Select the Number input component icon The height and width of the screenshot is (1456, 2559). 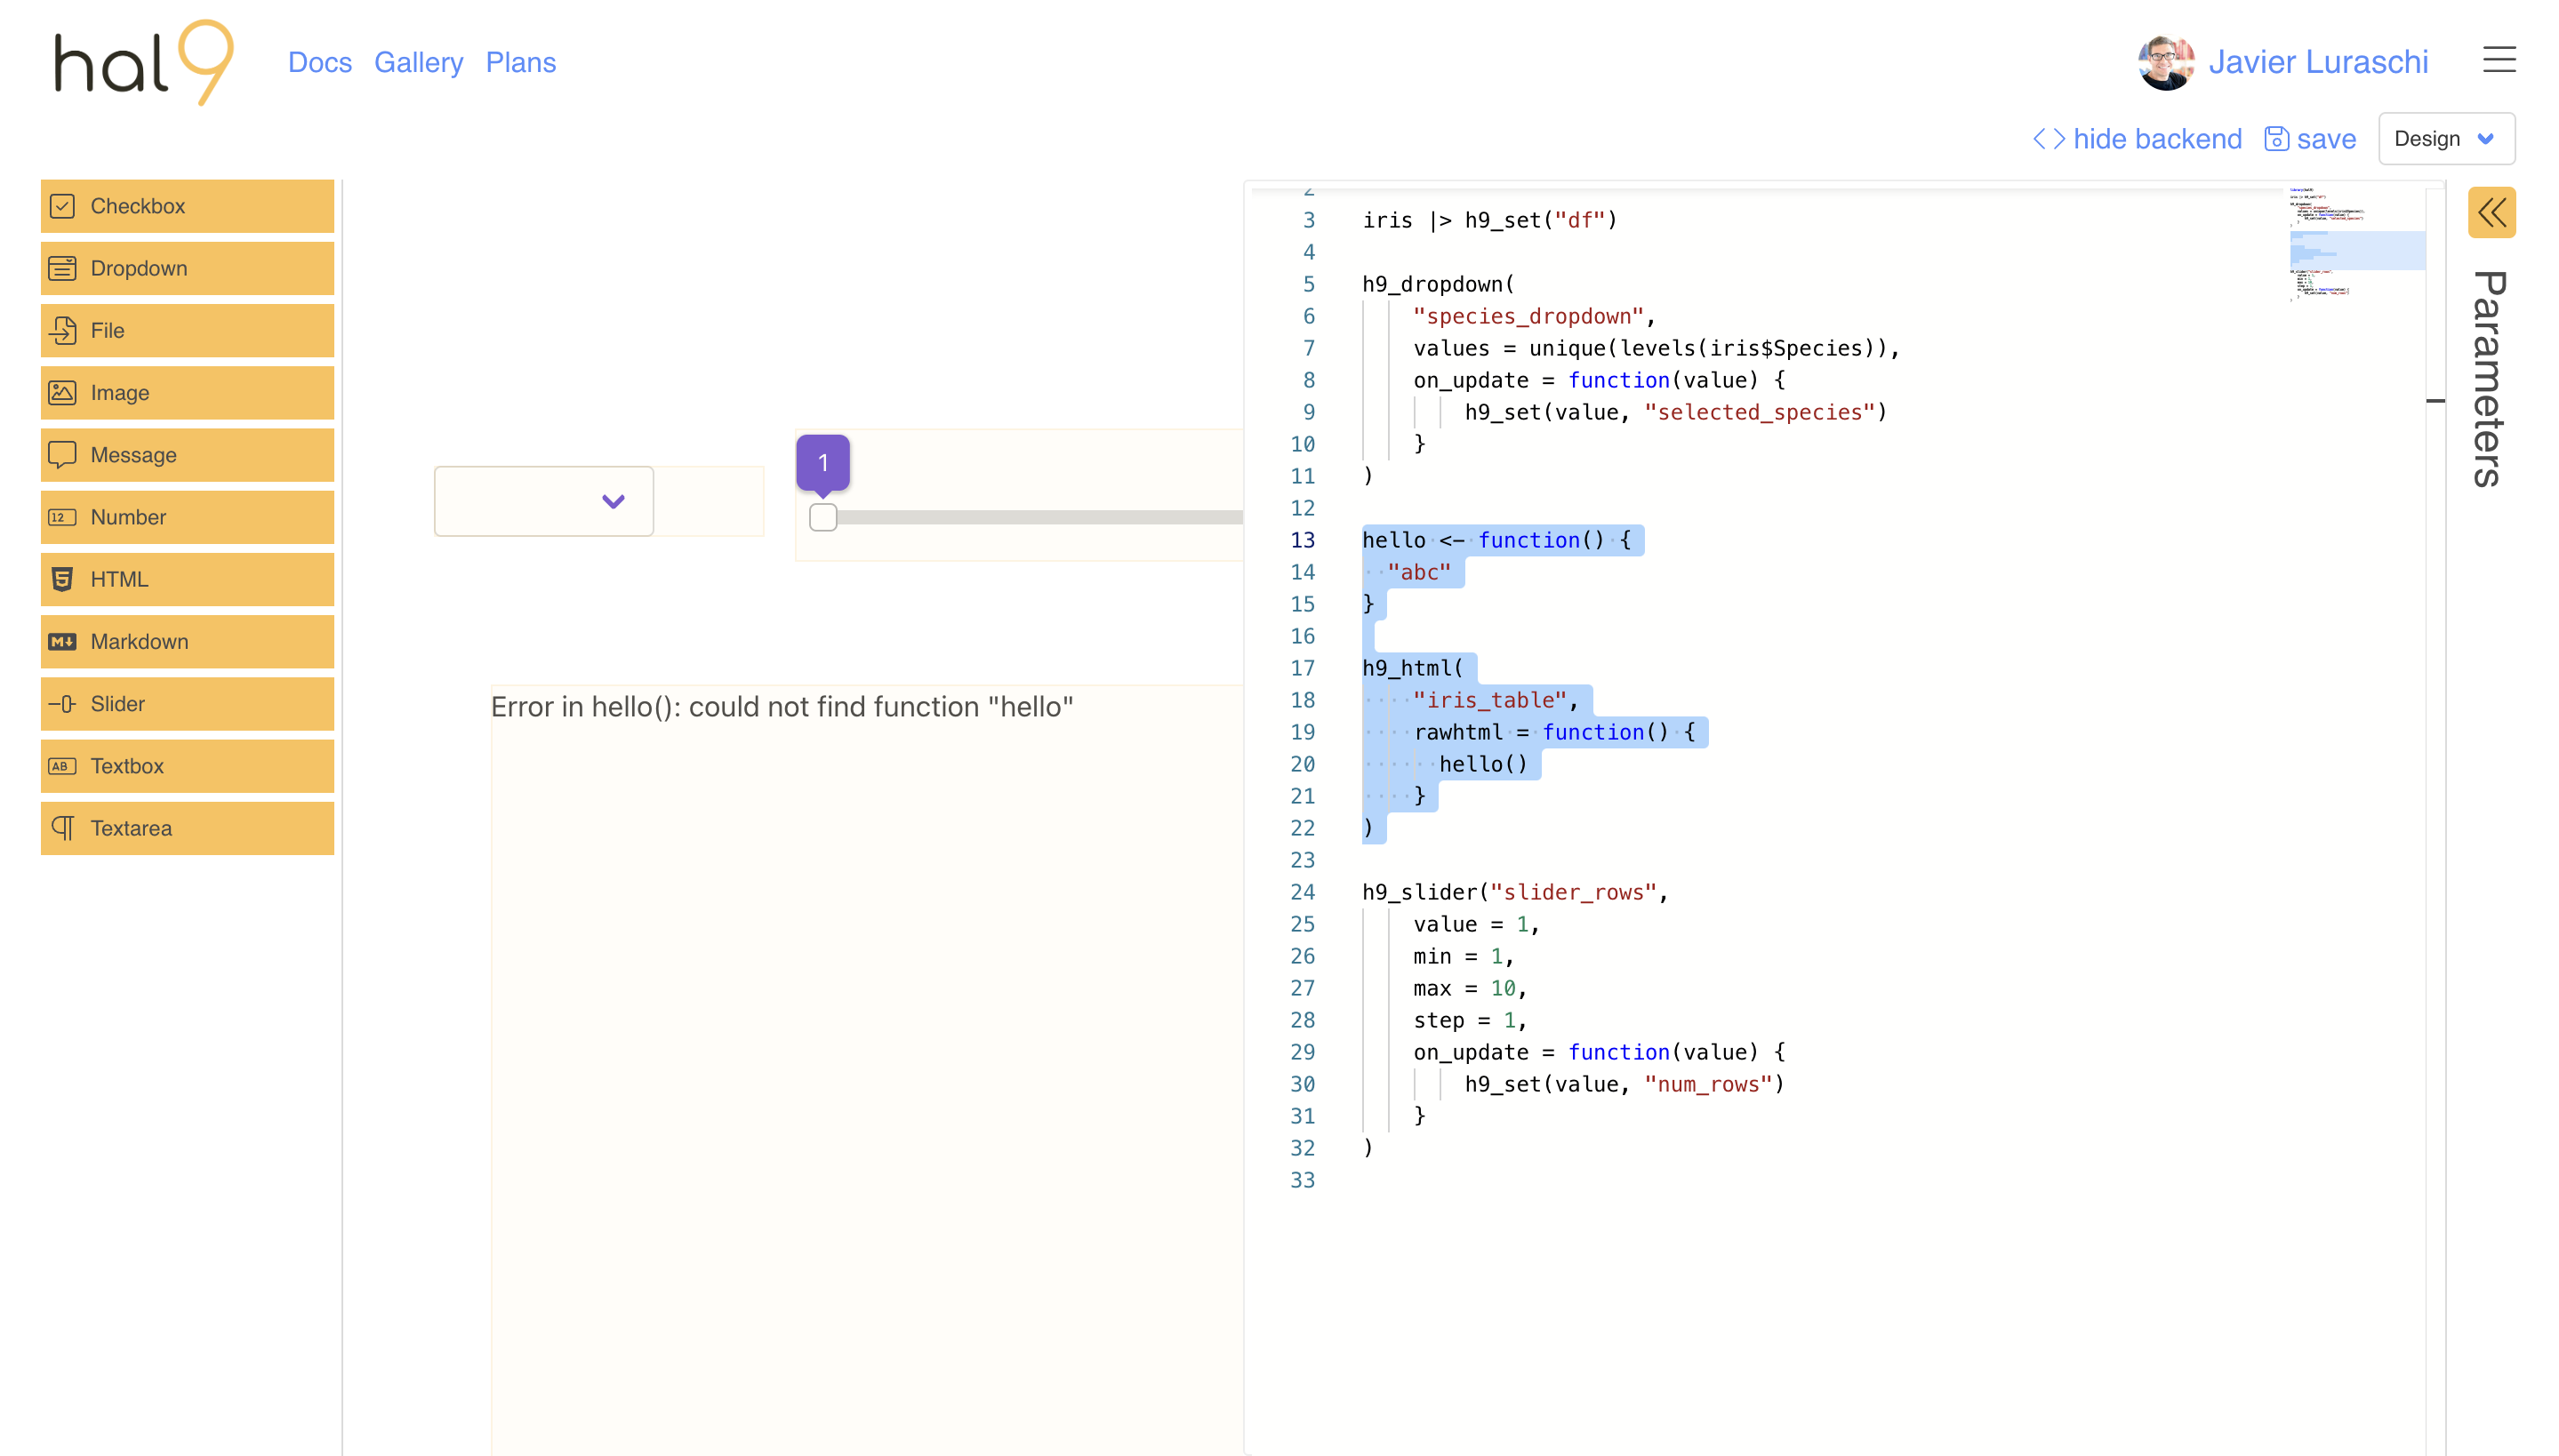point(62,517)
